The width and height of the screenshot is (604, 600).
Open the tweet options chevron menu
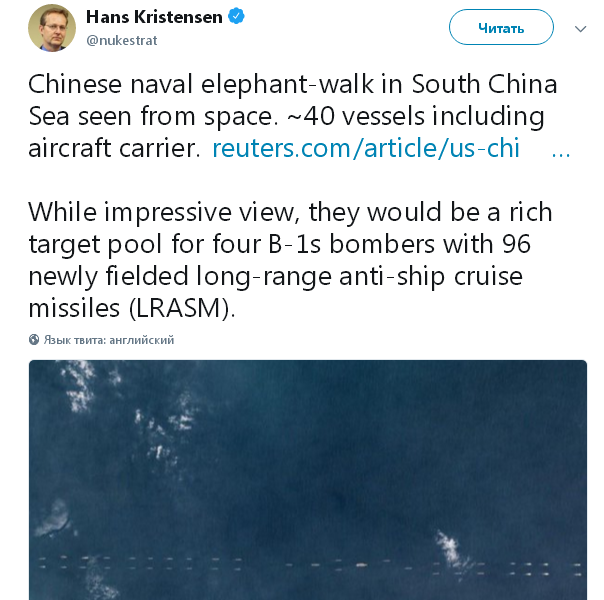click(580, 29)
